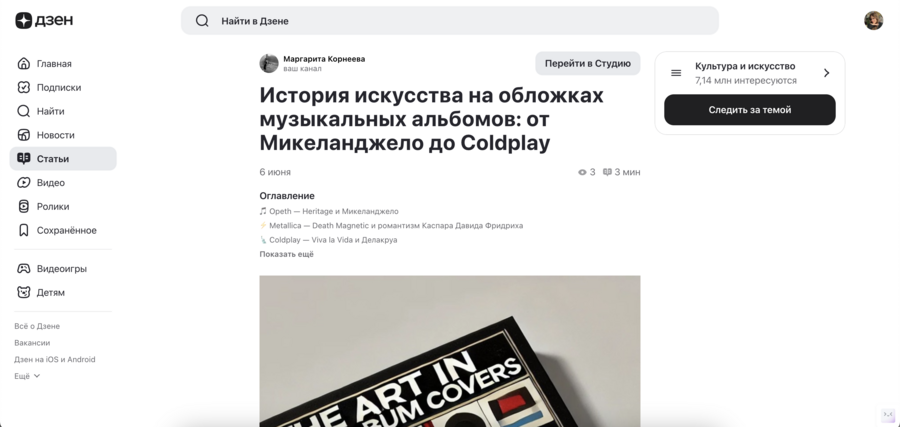Focus the Найти в Дзене search field
900x427 pixels.
(x=450, y=21)
